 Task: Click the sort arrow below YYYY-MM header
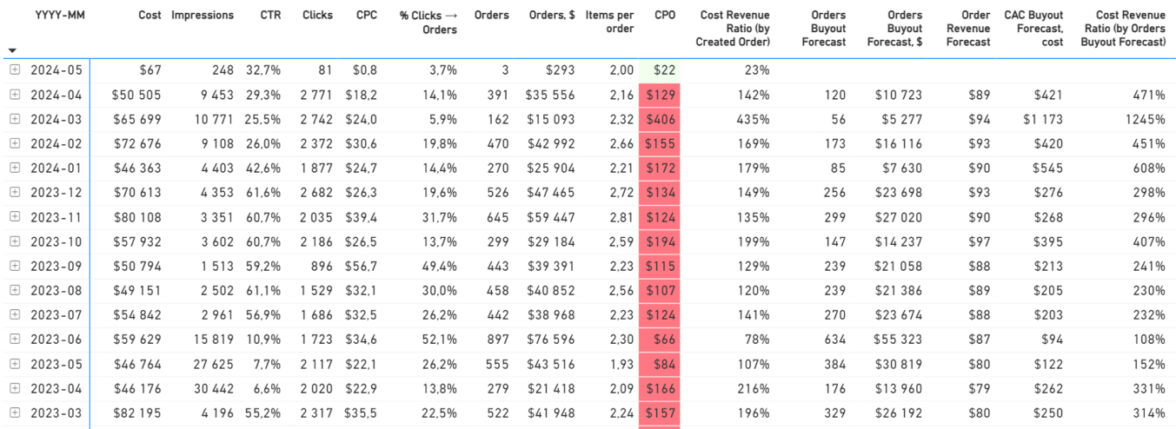coord(12,50)
